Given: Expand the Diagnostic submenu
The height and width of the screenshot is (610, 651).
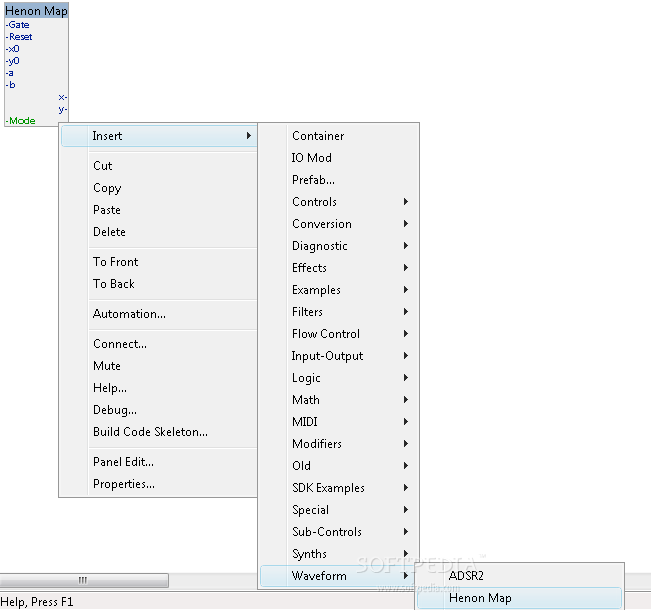Looking at the screenshot, I should pos(338,246).
